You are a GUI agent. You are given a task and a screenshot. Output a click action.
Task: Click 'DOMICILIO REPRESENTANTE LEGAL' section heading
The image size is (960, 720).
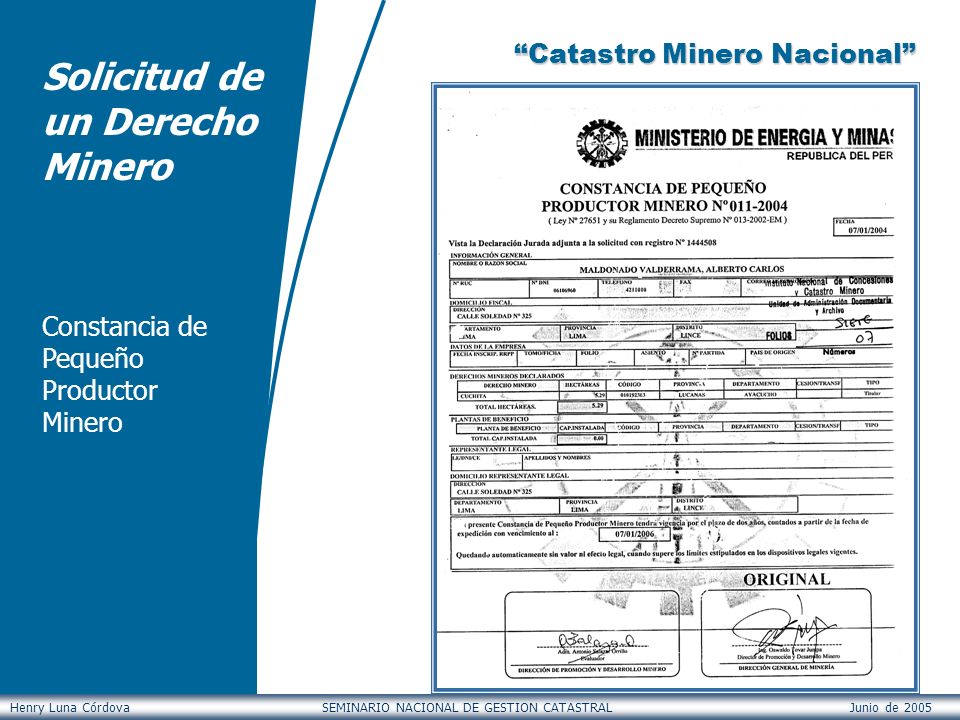pyautogui.click(x=509, y=476)
